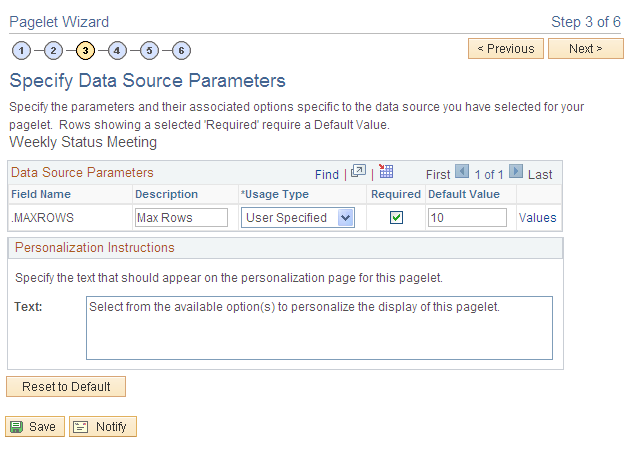Go to wizard step 1 circle
The image size is (633, 470).
[x=21, y=50]
